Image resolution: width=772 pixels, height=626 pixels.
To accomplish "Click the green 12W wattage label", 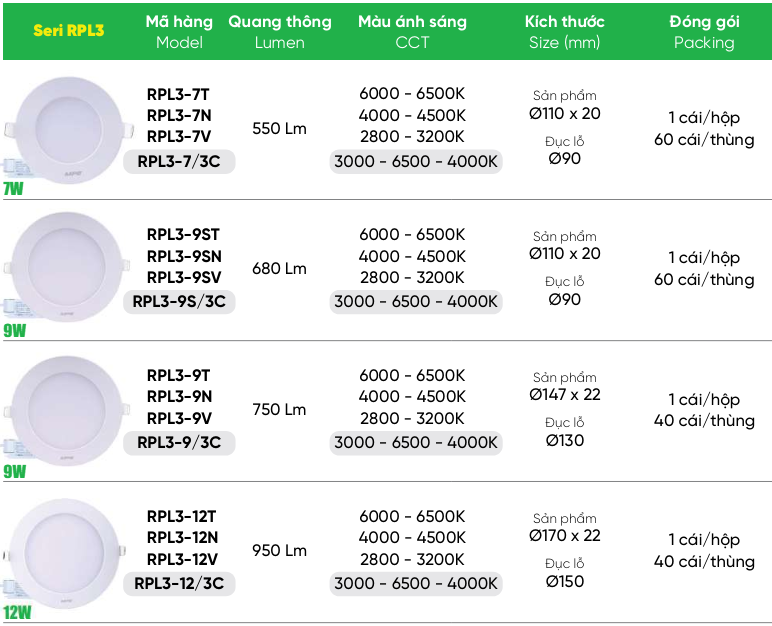I will tap(18, 612).
